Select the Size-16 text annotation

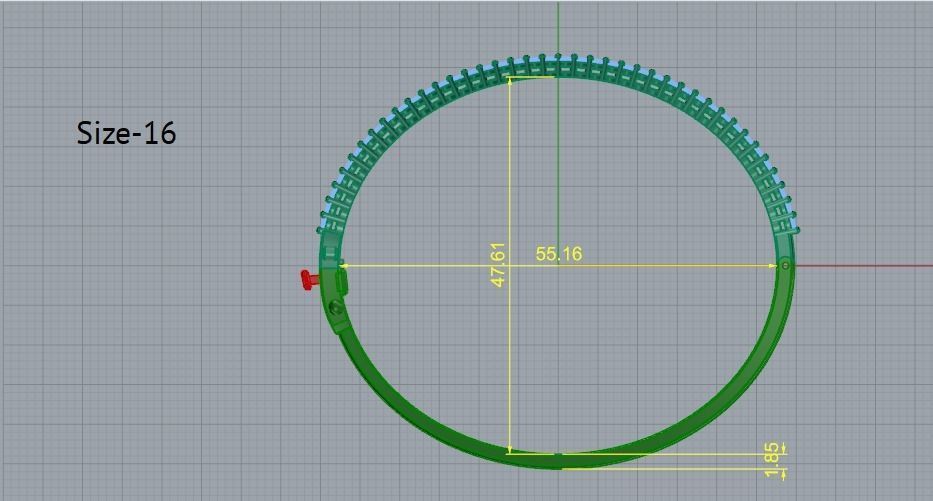point(126,133)
